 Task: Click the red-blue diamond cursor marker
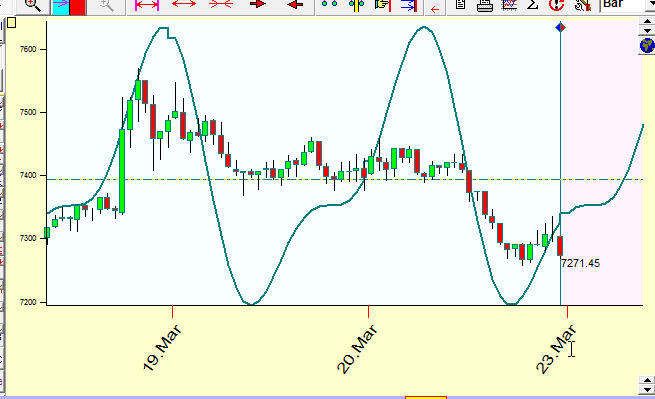(x=561, y=28)
